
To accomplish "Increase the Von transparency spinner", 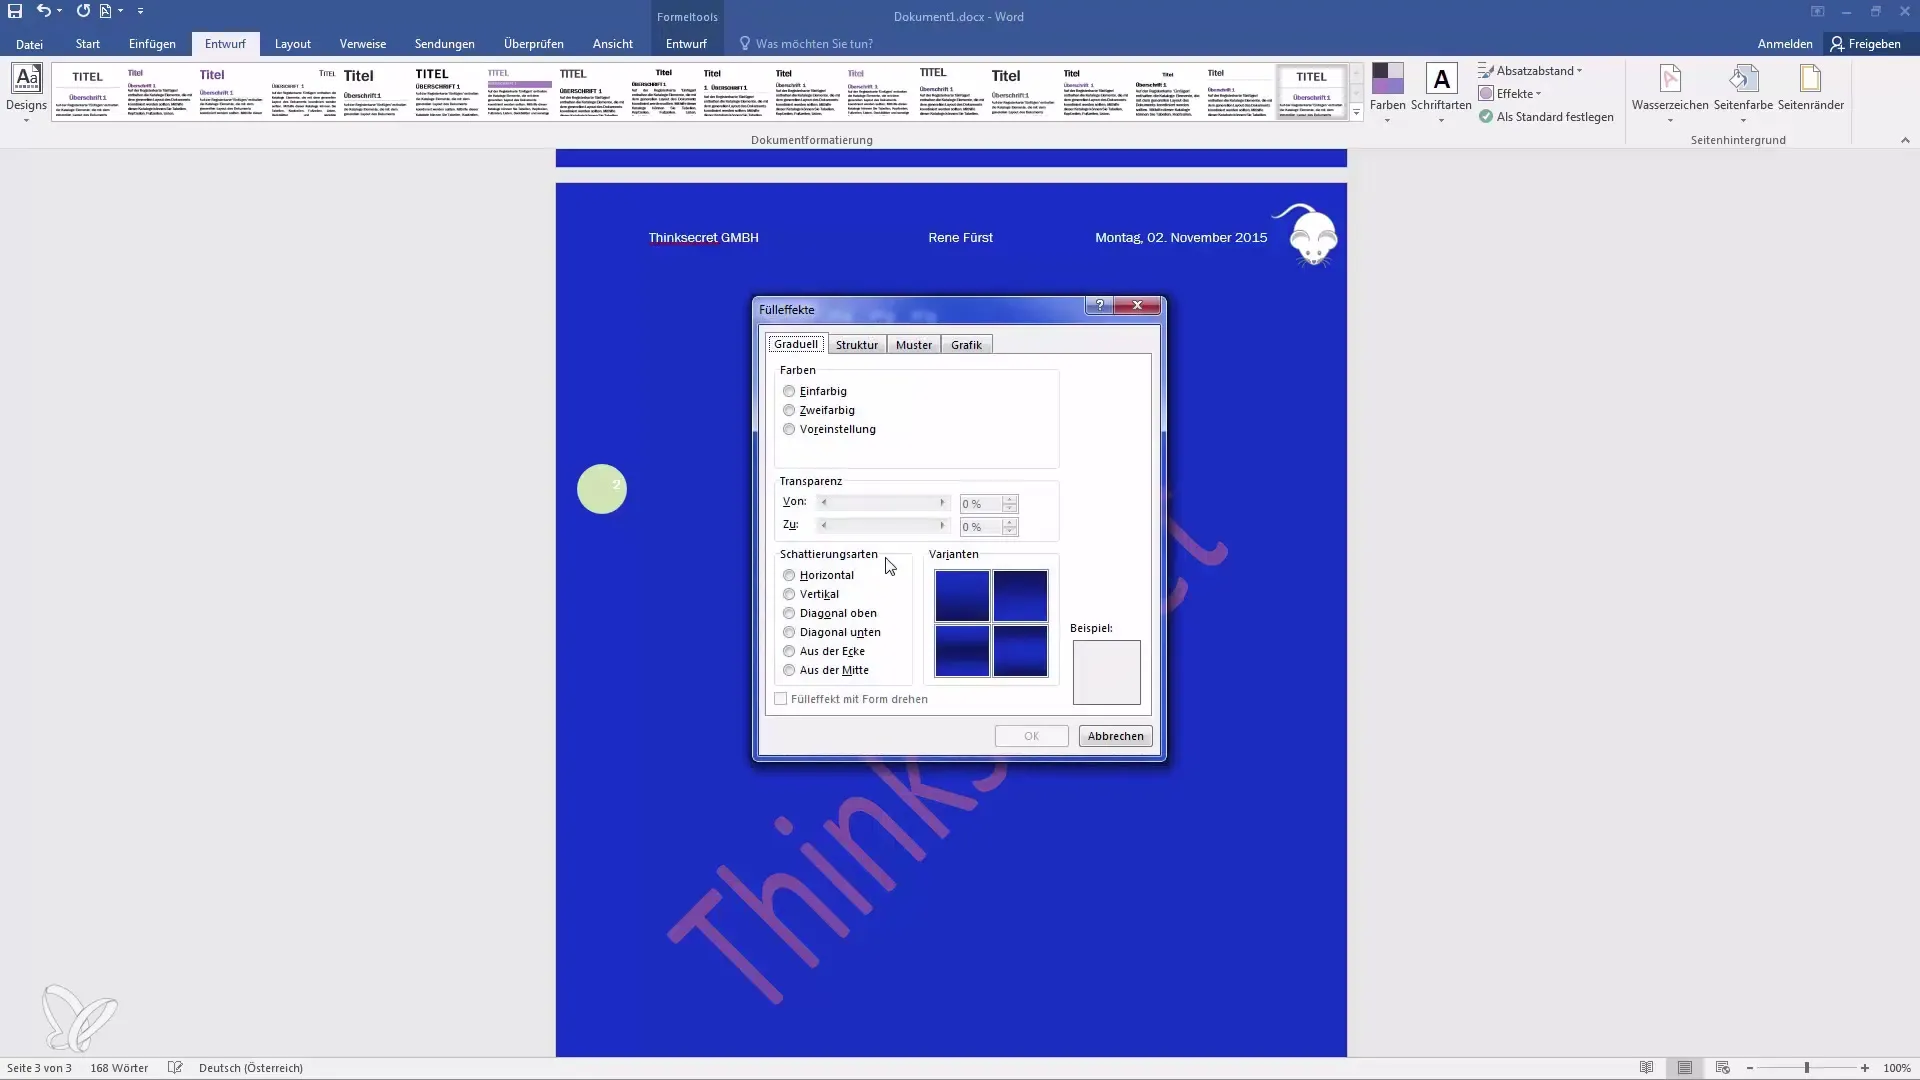I will tap(1010, 499).
